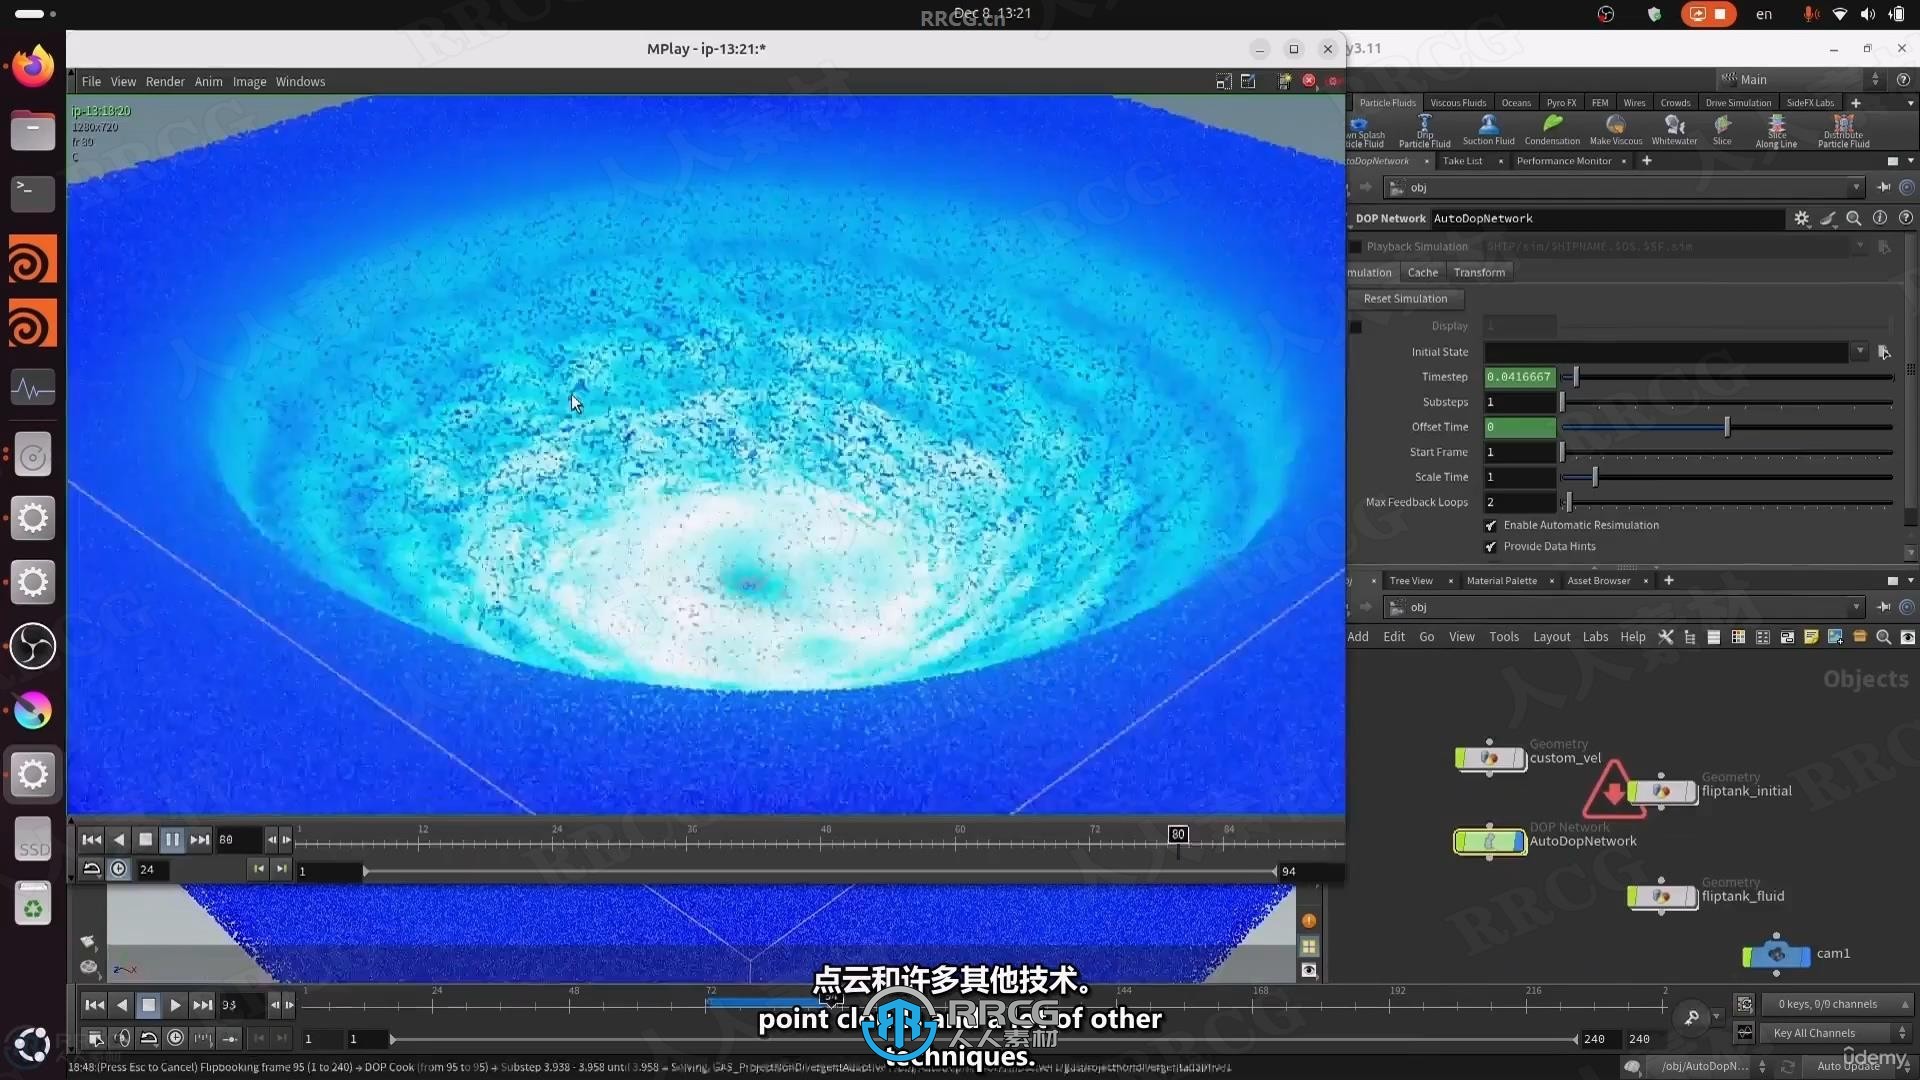This screenshot has height=1080, width=1920.
Task: Select the Slice shelf tool
Action: pos(1722,129)
